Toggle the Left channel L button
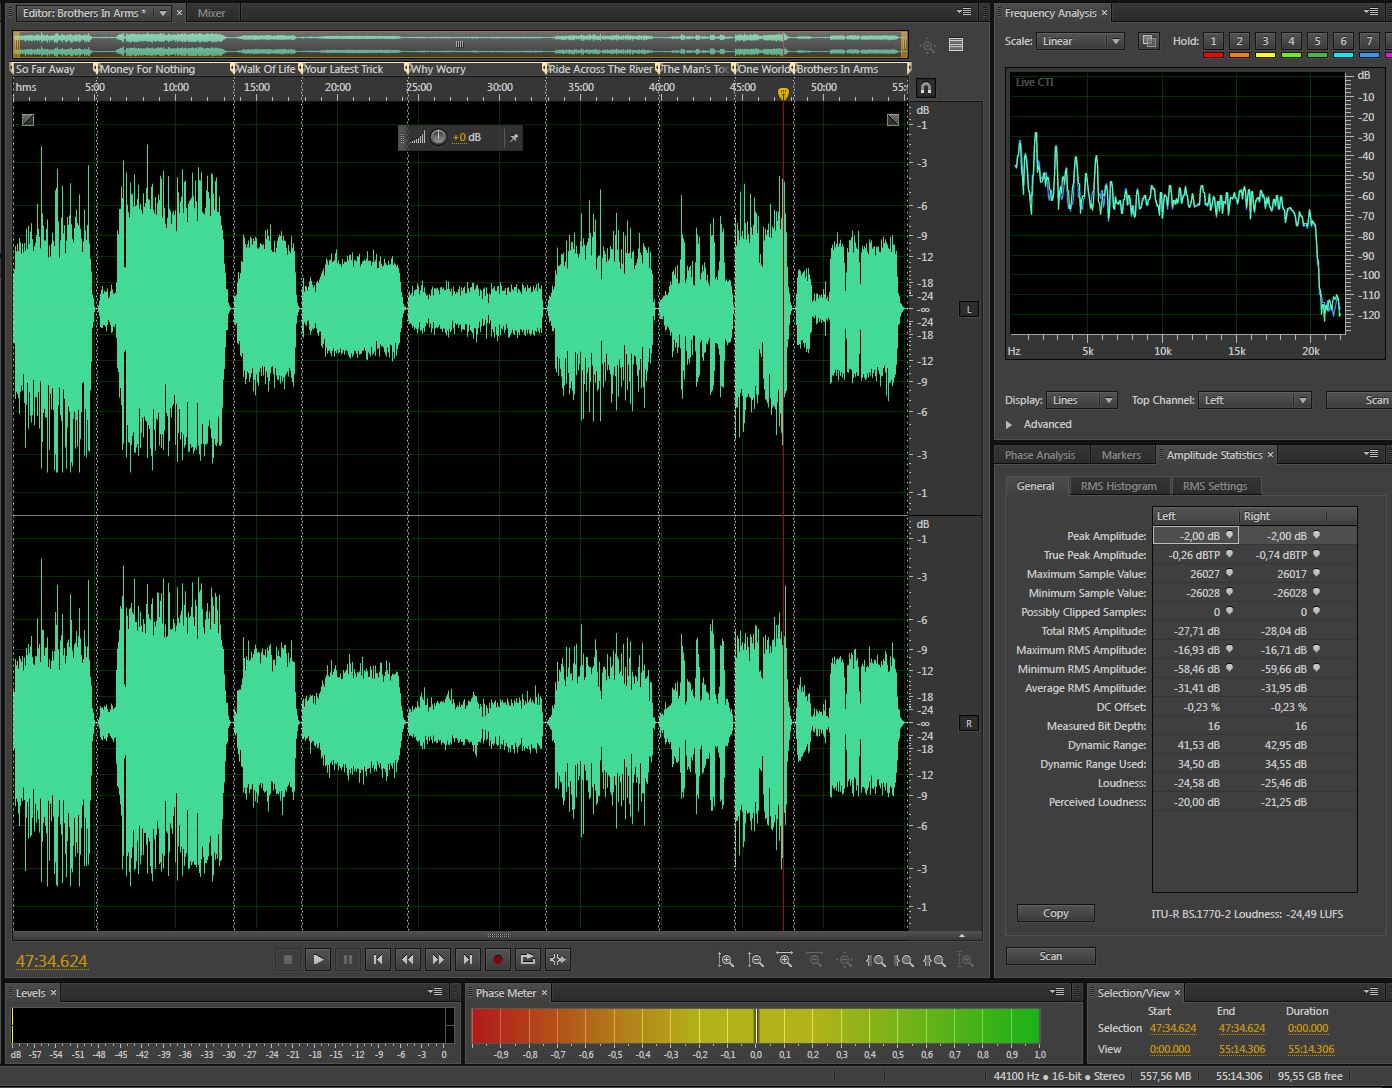 [968, 310]
